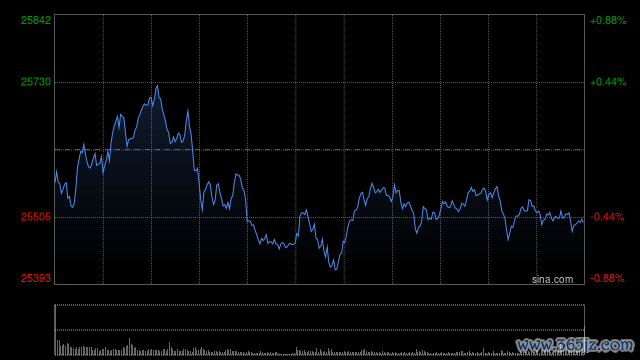This screenshot has height=360, width=640.
Task: Open the sina.com watermark link
Action: (552, 279)
